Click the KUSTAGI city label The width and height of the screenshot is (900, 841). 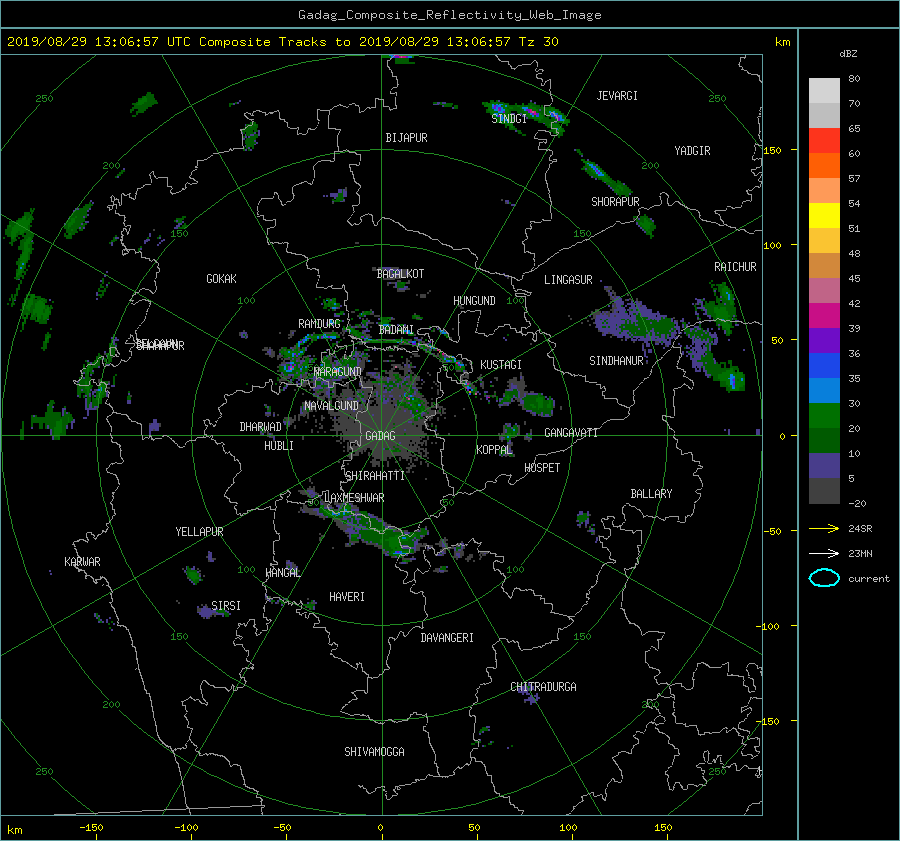tap(501, 365)
